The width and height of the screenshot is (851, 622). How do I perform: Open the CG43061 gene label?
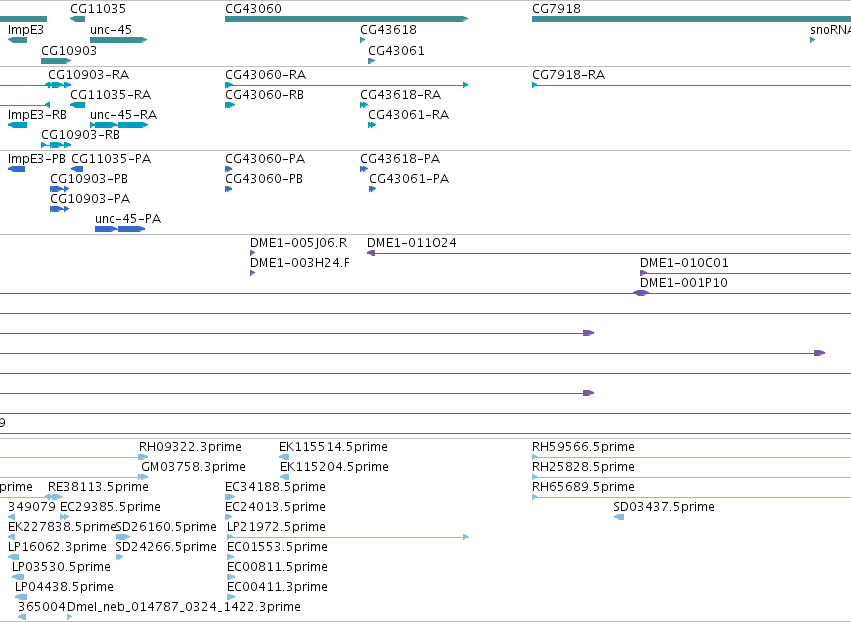pos(396,51)
